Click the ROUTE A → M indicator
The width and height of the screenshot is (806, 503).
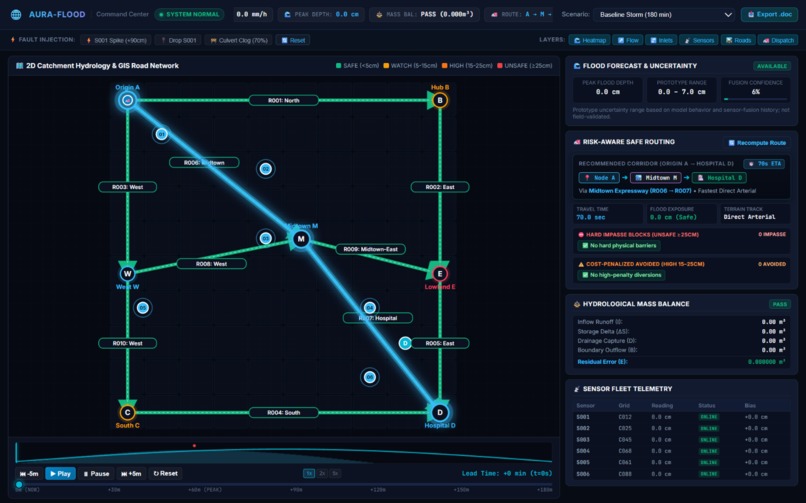520,14
